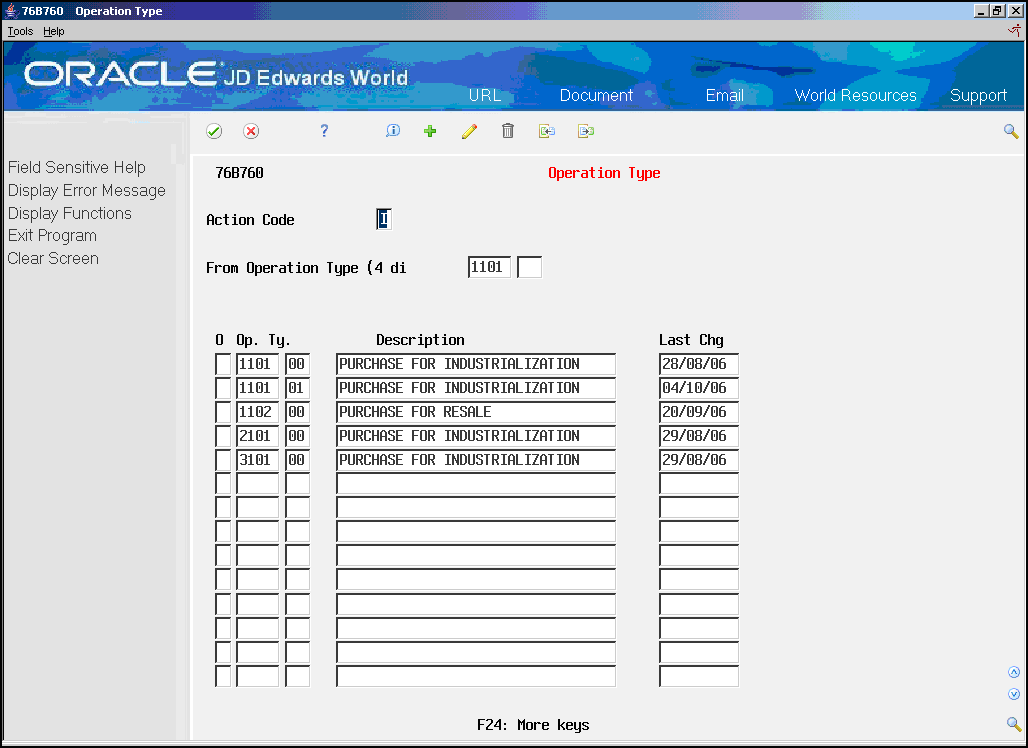Click Last Chg date 28/08/06
This screenshot has width=1028, height=748.
pos(698,364)
